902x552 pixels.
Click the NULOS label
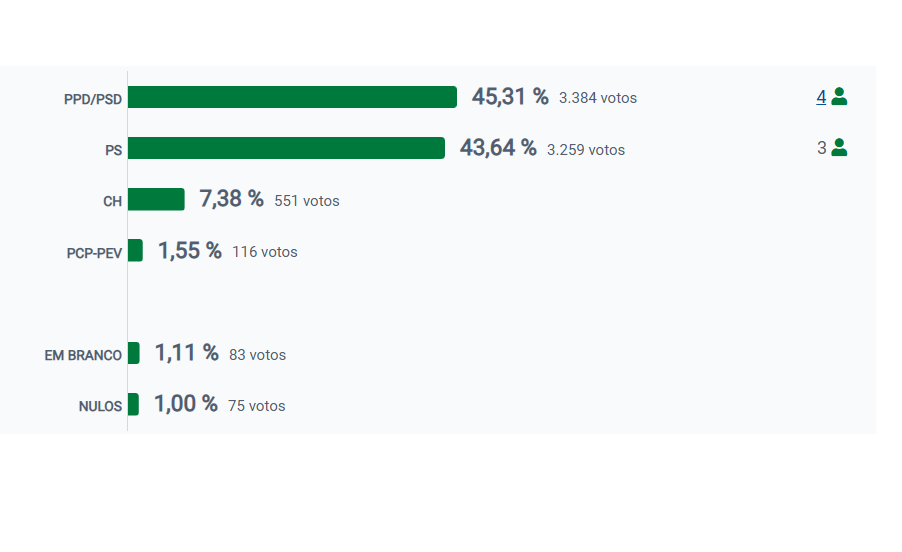pyautogui.click(x=100, y=406)
